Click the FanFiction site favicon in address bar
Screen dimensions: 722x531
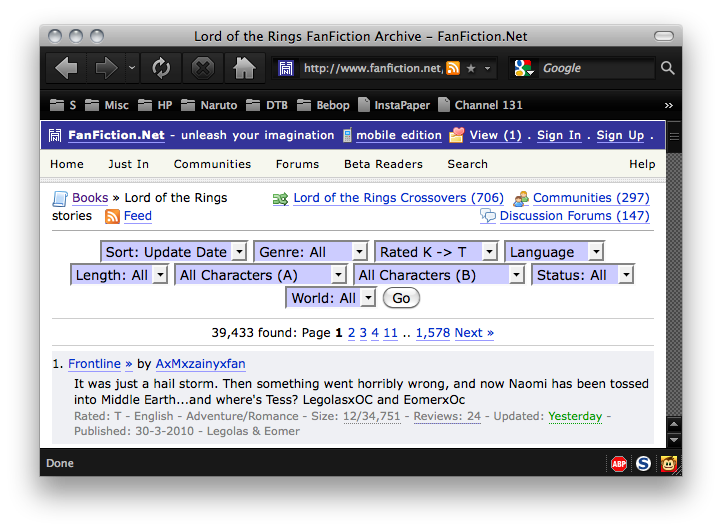[286, 68]
